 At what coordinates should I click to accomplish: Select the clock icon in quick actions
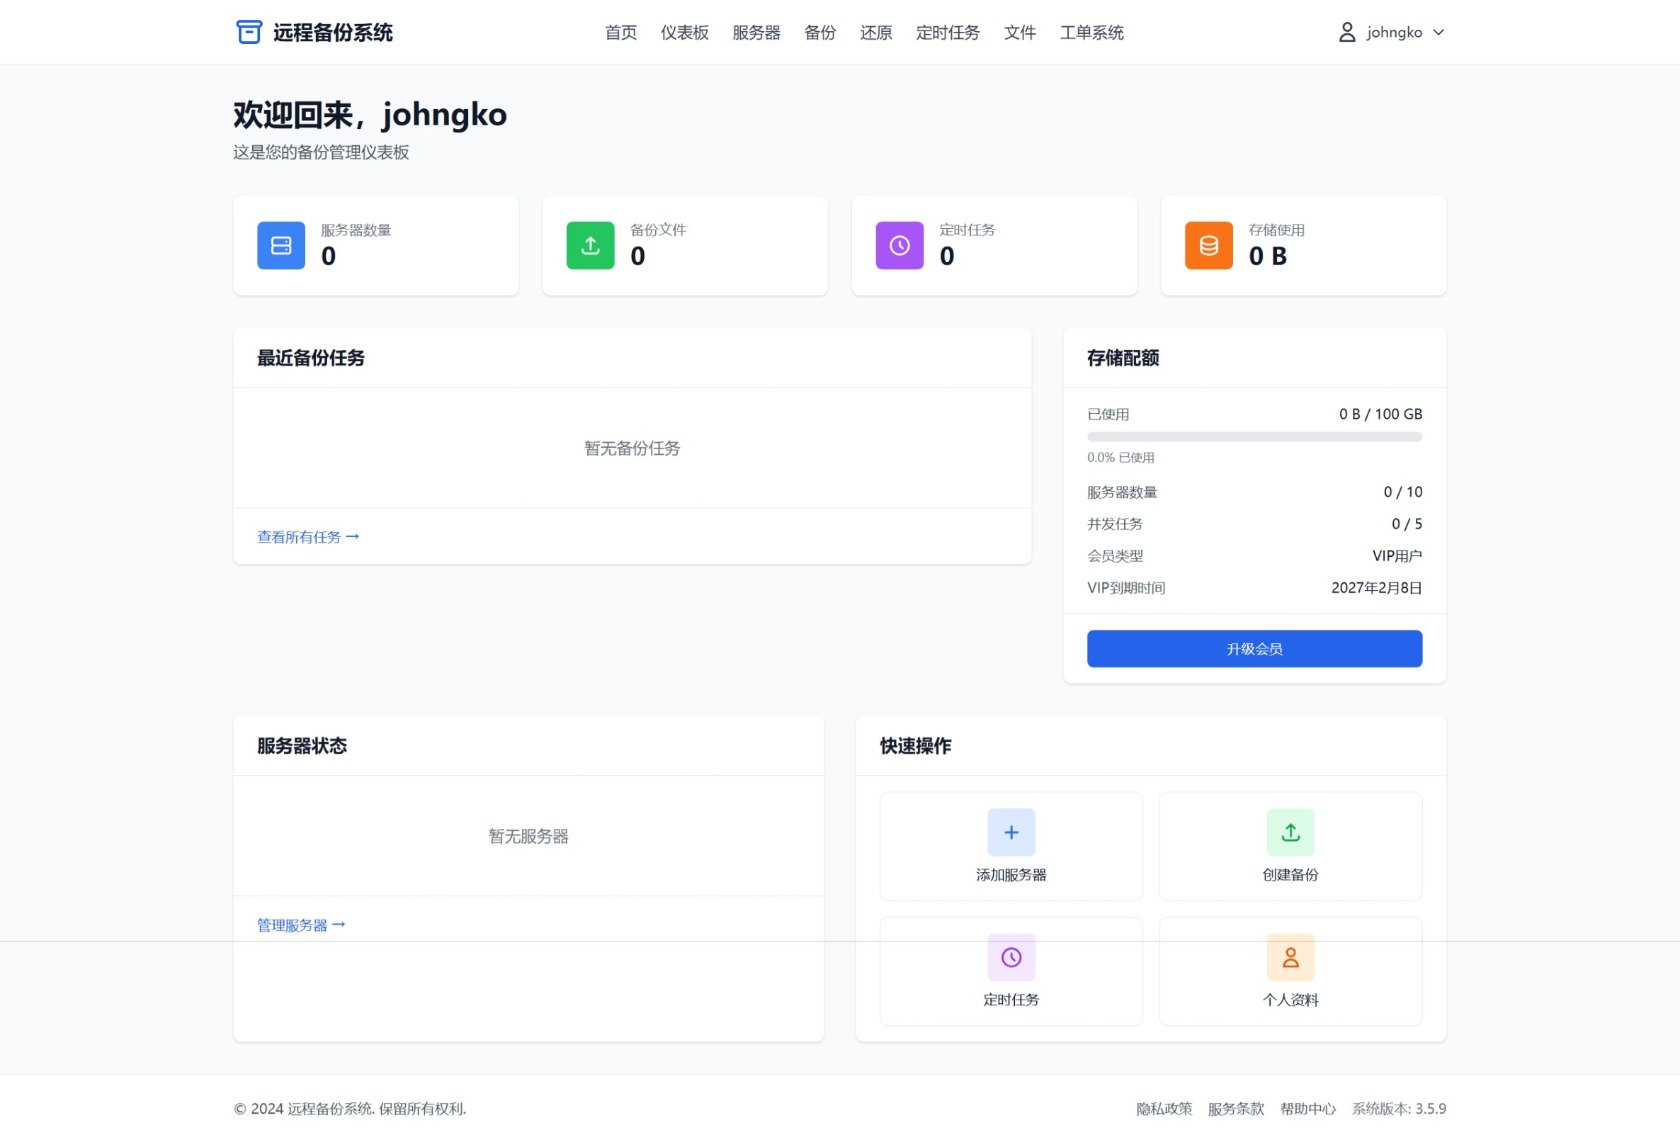tap(1011, 957)
